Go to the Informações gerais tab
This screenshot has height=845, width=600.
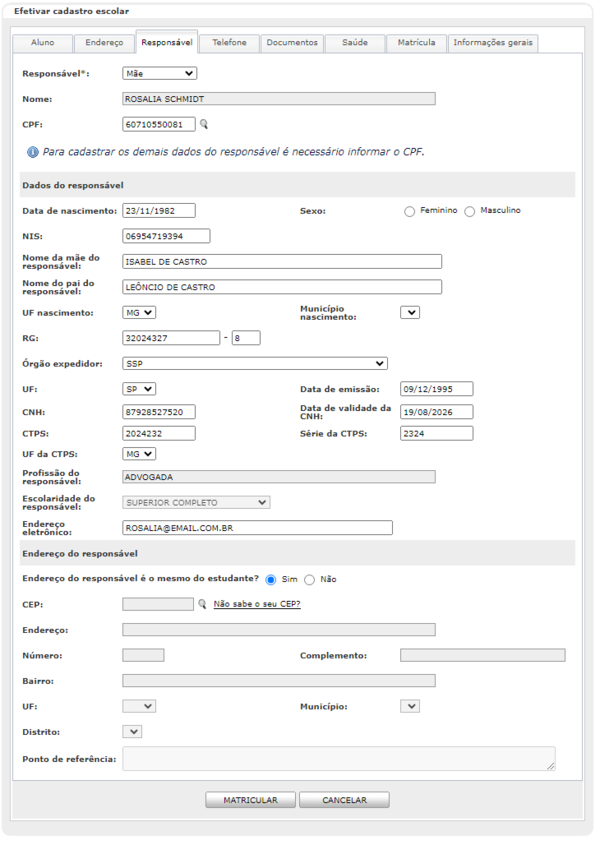[493, 43]
